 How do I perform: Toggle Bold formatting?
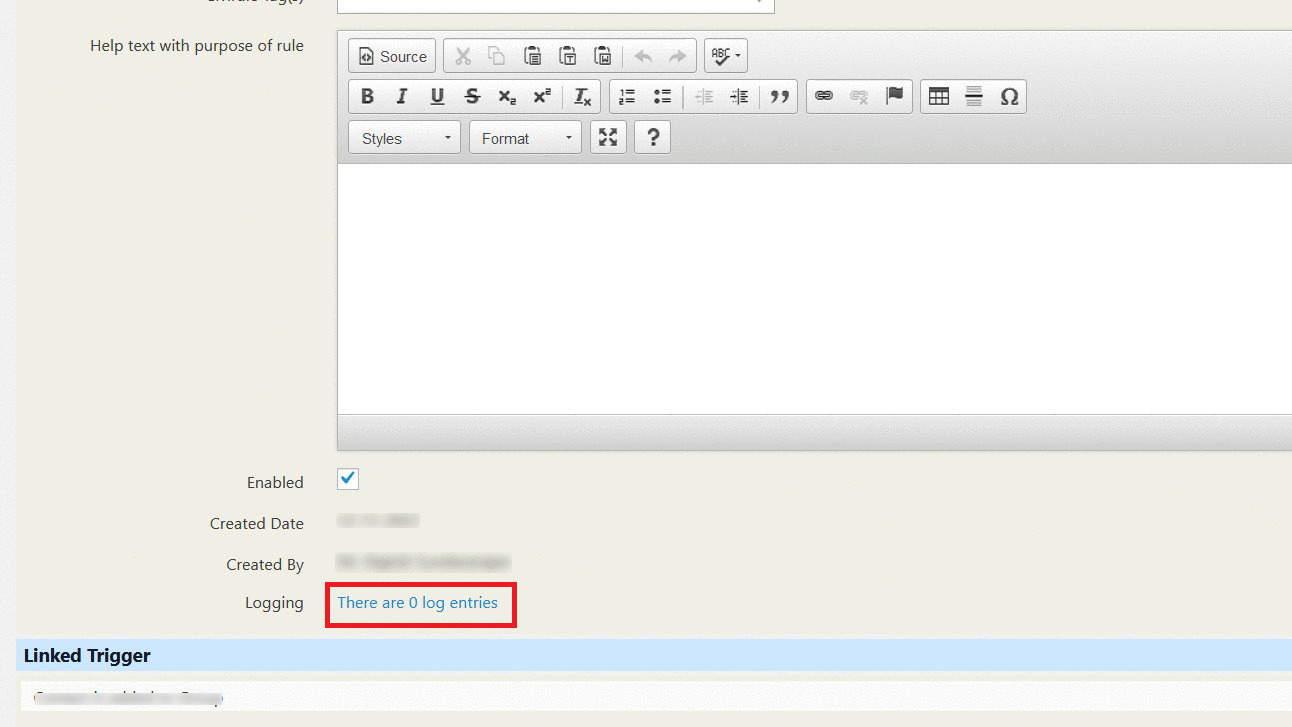367,97
